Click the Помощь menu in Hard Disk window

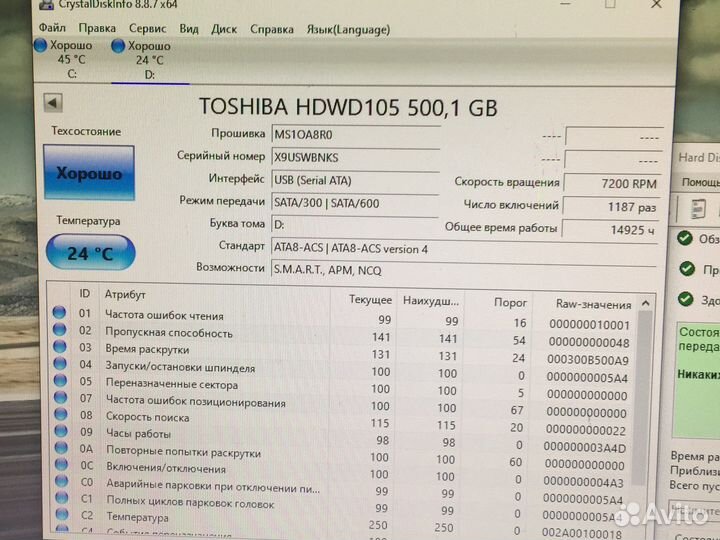pyautogui.click(x=700, y=182)
